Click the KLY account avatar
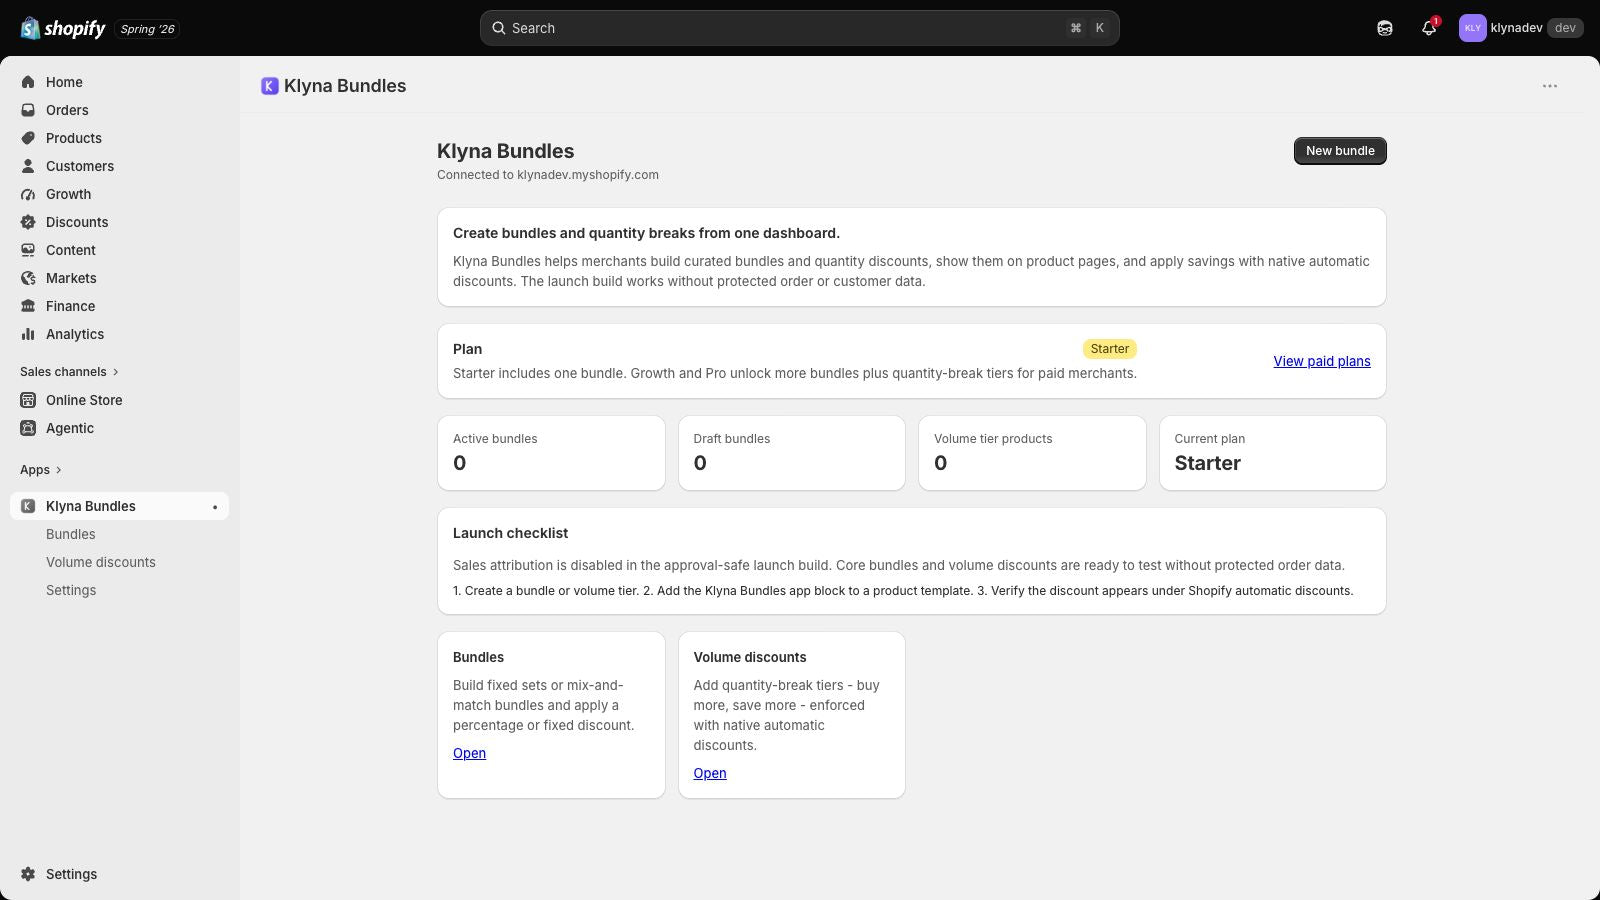Screen dimensions: 1600x900 coord(1472,28)
